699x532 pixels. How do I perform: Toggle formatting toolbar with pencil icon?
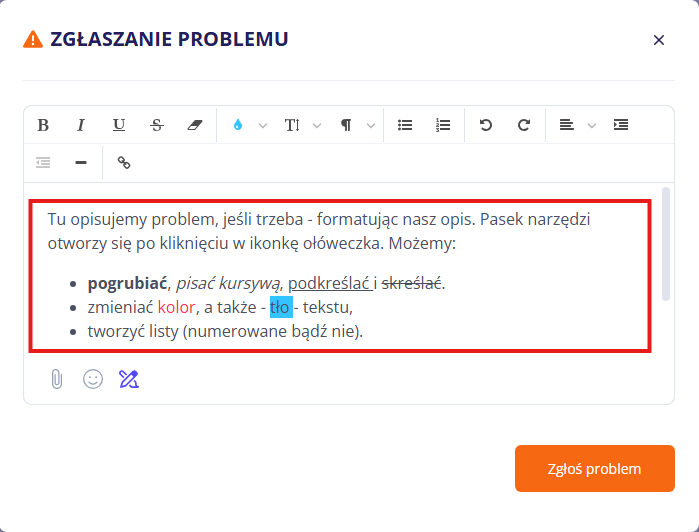(129, 379)
